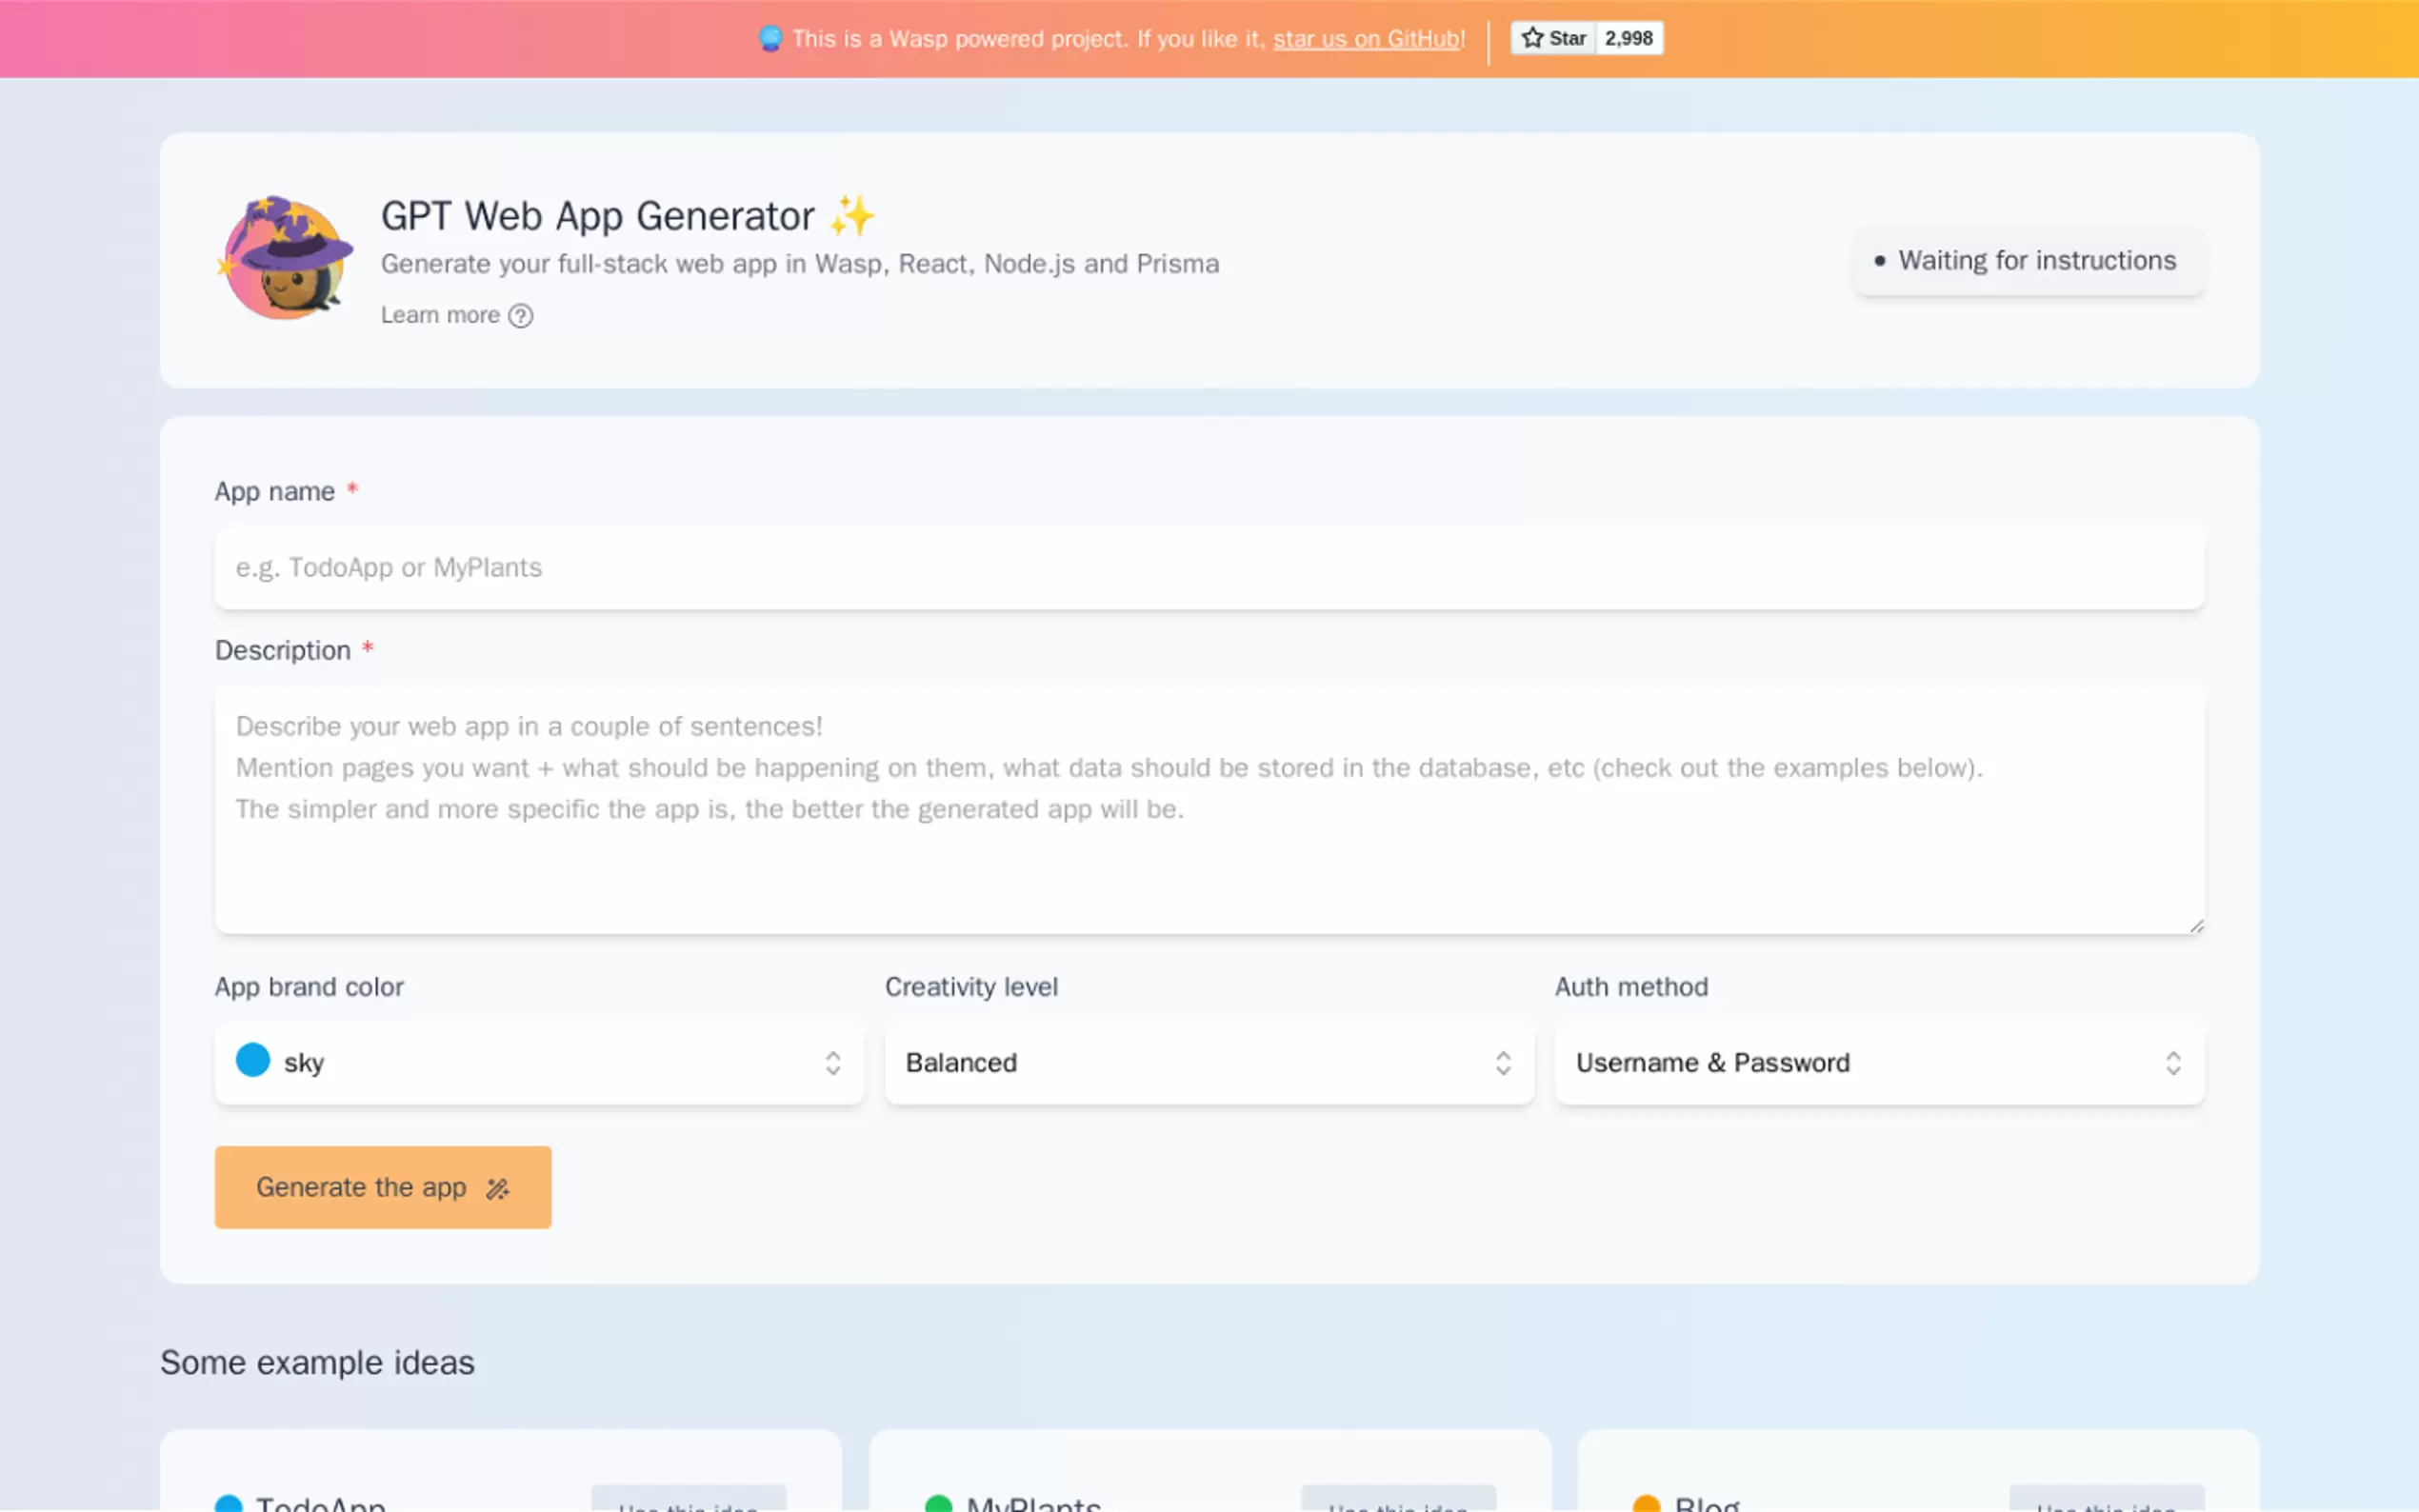The width and height of the screenshot is (2419, 1512).
Task: Click the Waiting for instructions status badge
Action: pos(2027,261)
